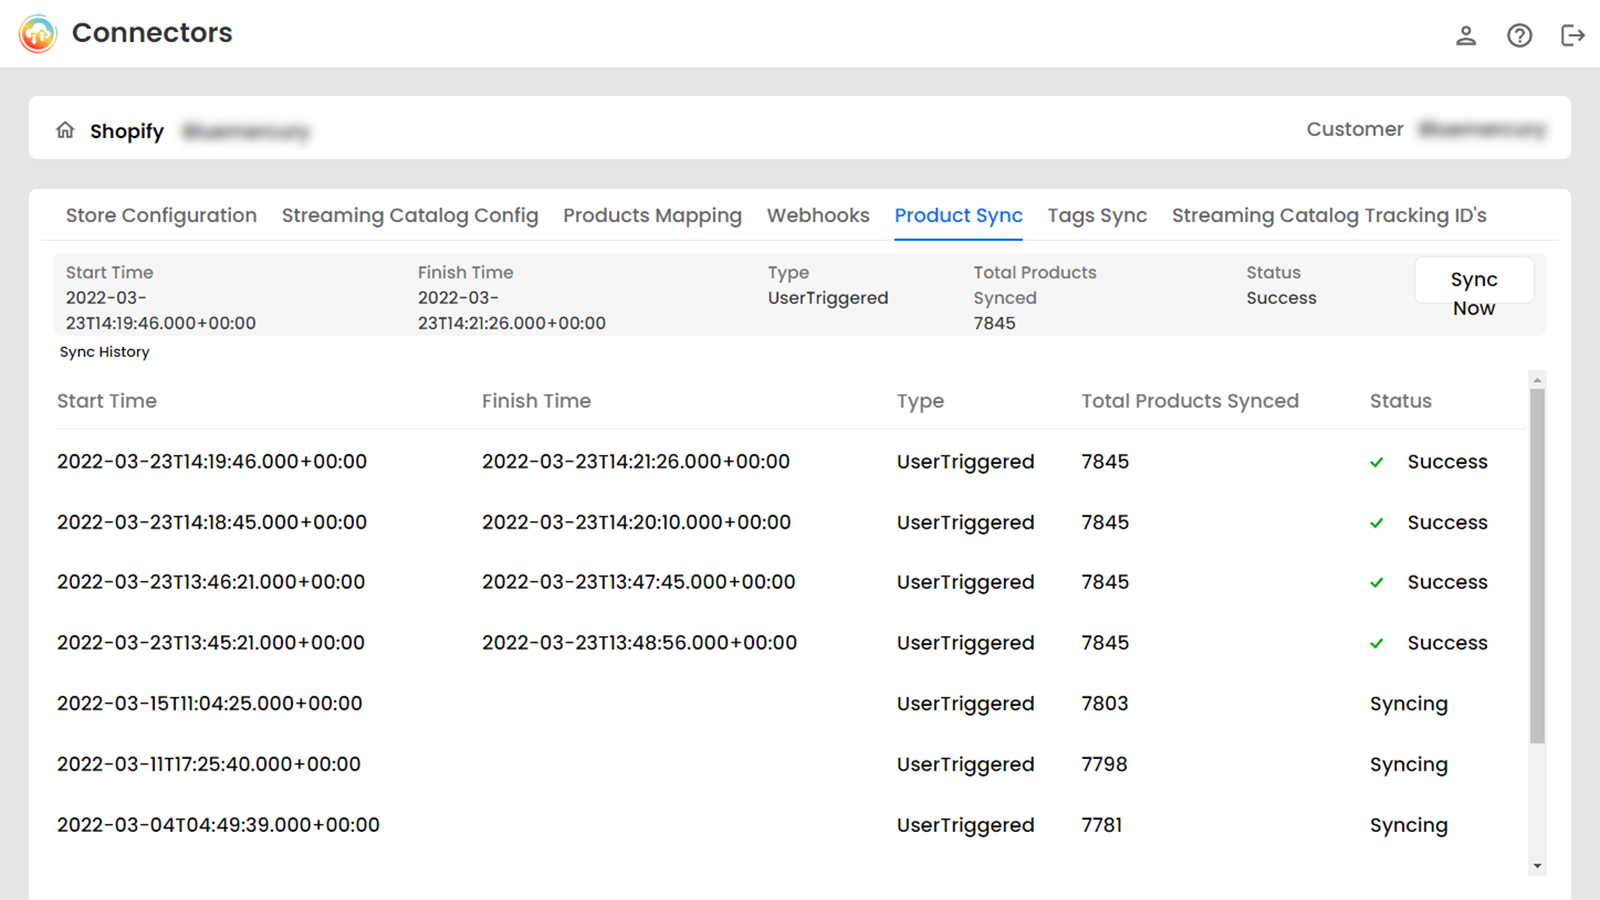Switch to the Webhooks tab
This screenshot has width=1600, height=900.
(818, 215)
